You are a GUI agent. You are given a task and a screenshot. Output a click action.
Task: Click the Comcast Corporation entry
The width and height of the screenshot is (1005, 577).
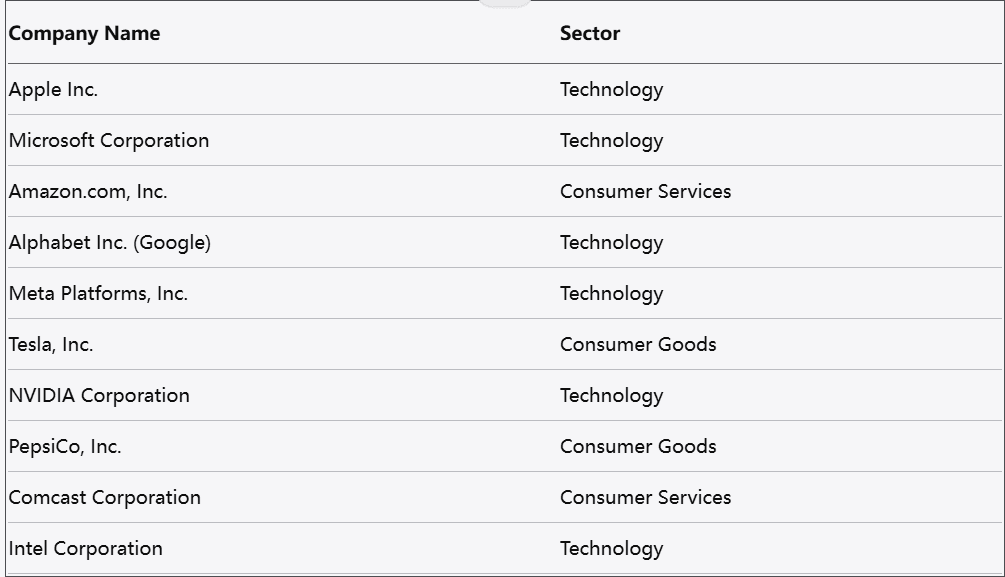tap(105, 498)
